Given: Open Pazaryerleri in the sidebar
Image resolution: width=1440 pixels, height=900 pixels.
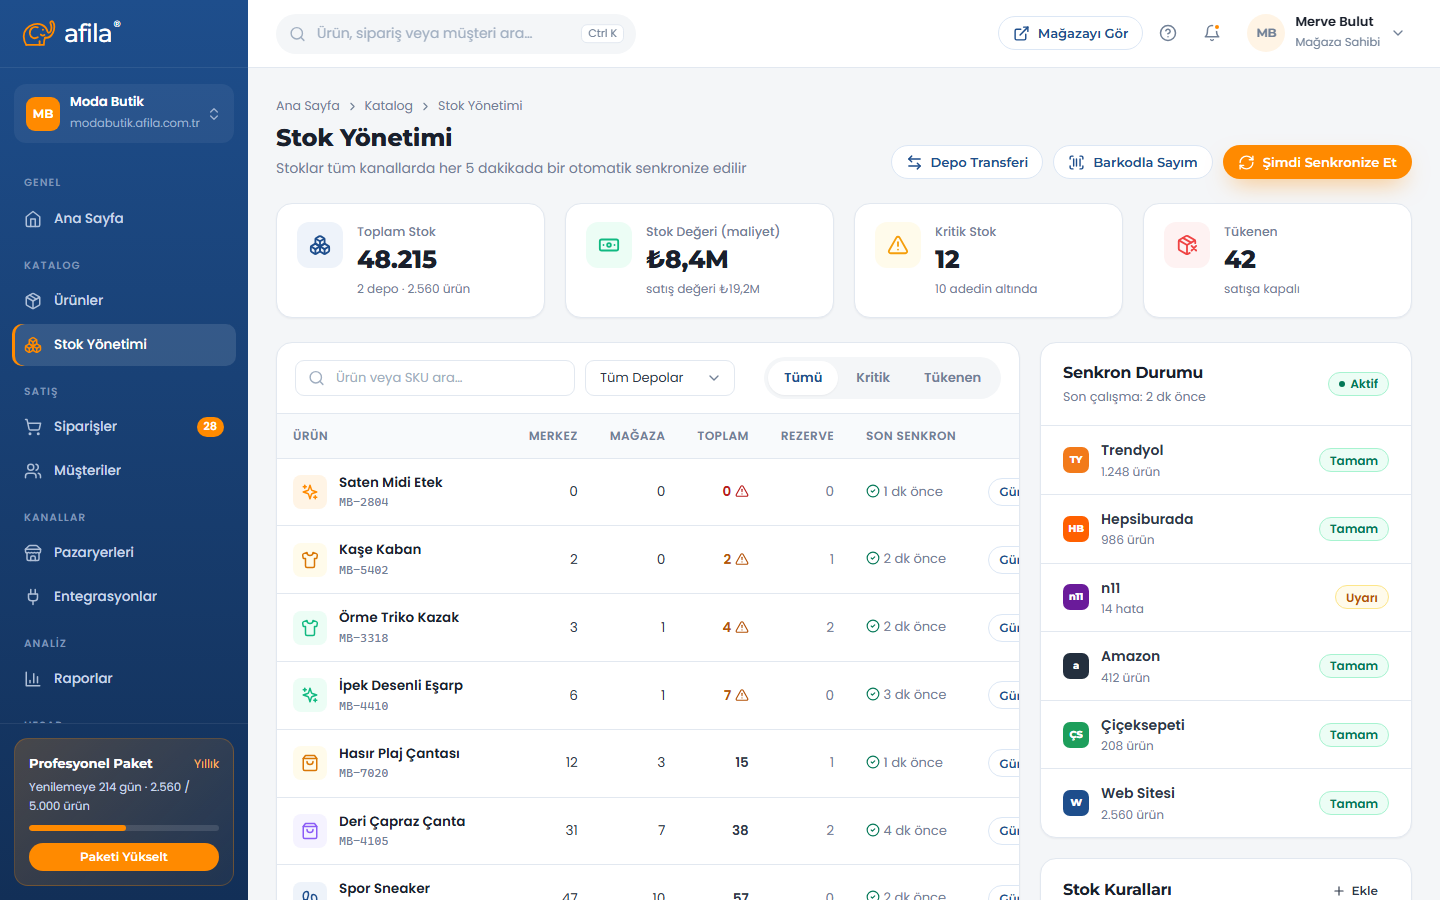Looking at the screenshot, I should [x=124, y=553].
